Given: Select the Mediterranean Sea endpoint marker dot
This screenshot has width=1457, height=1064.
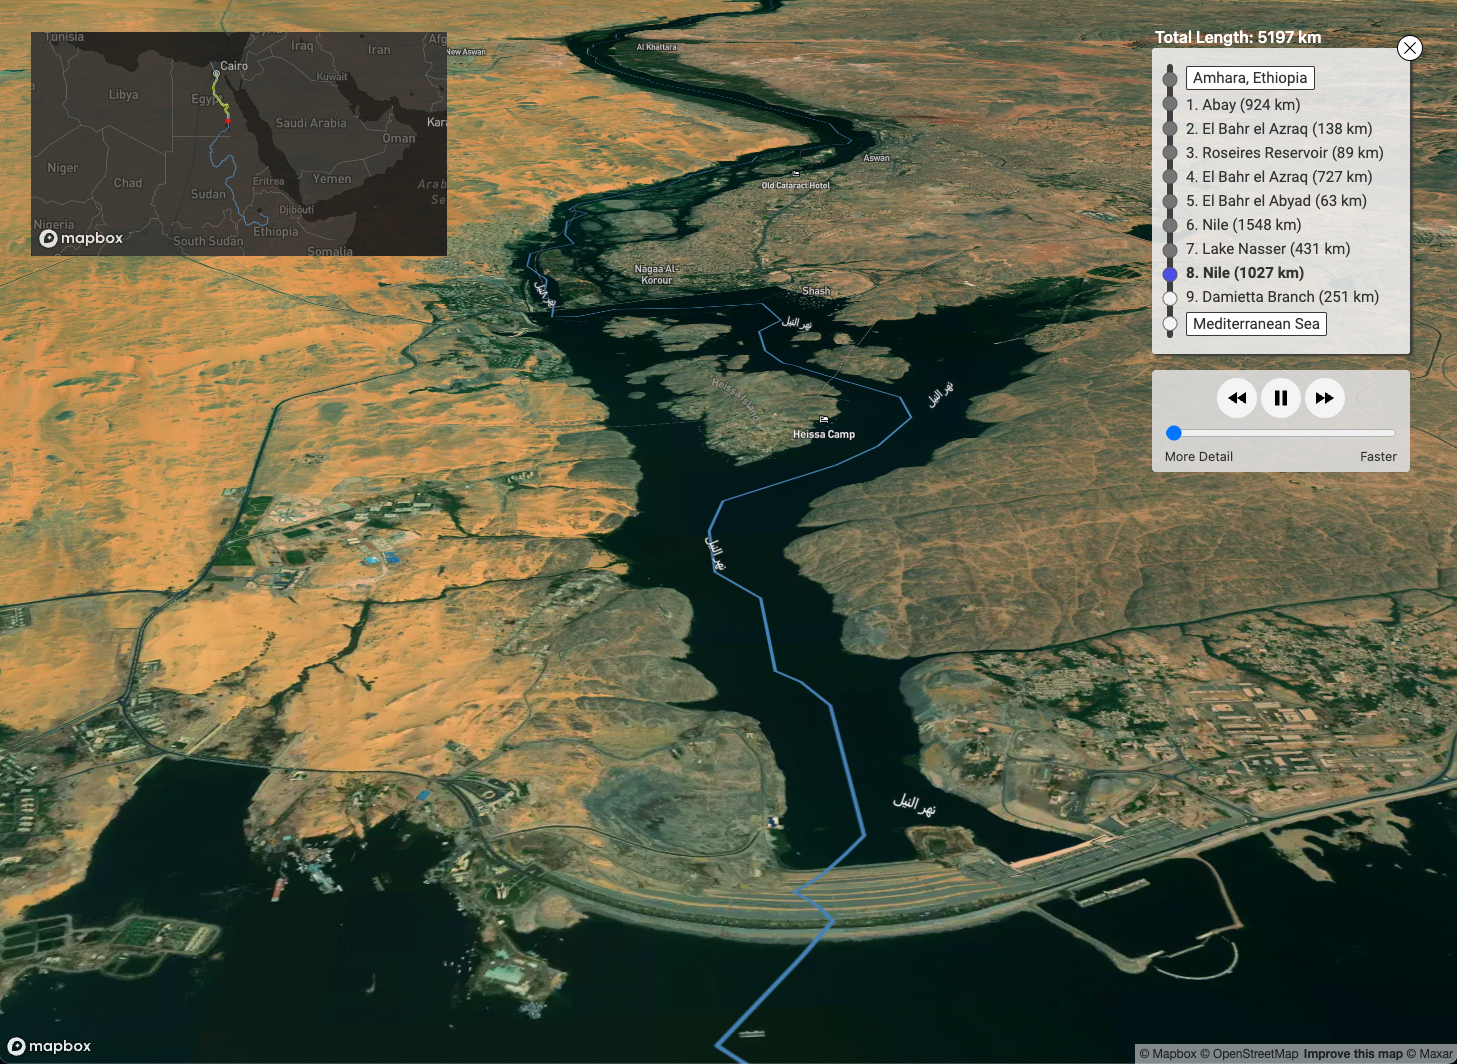Looking at the screenshot, I should pyautogui.click(x=1170, y=324).
